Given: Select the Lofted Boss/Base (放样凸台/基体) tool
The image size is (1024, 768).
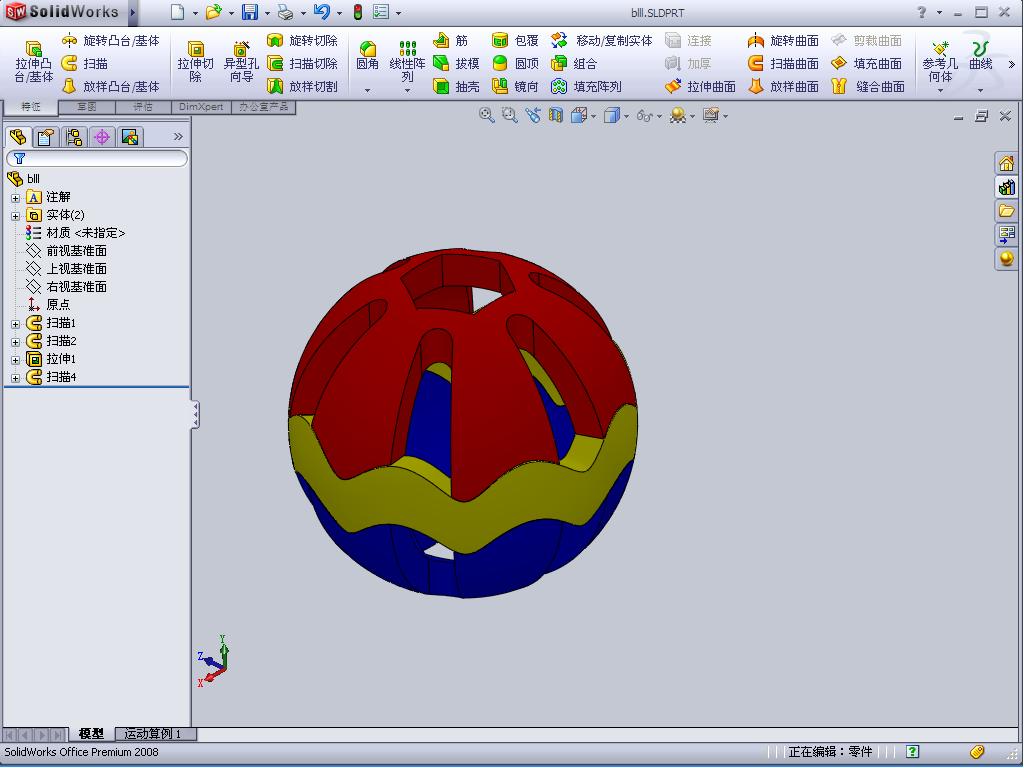Looking at the screenshot, I should point(110,86).
